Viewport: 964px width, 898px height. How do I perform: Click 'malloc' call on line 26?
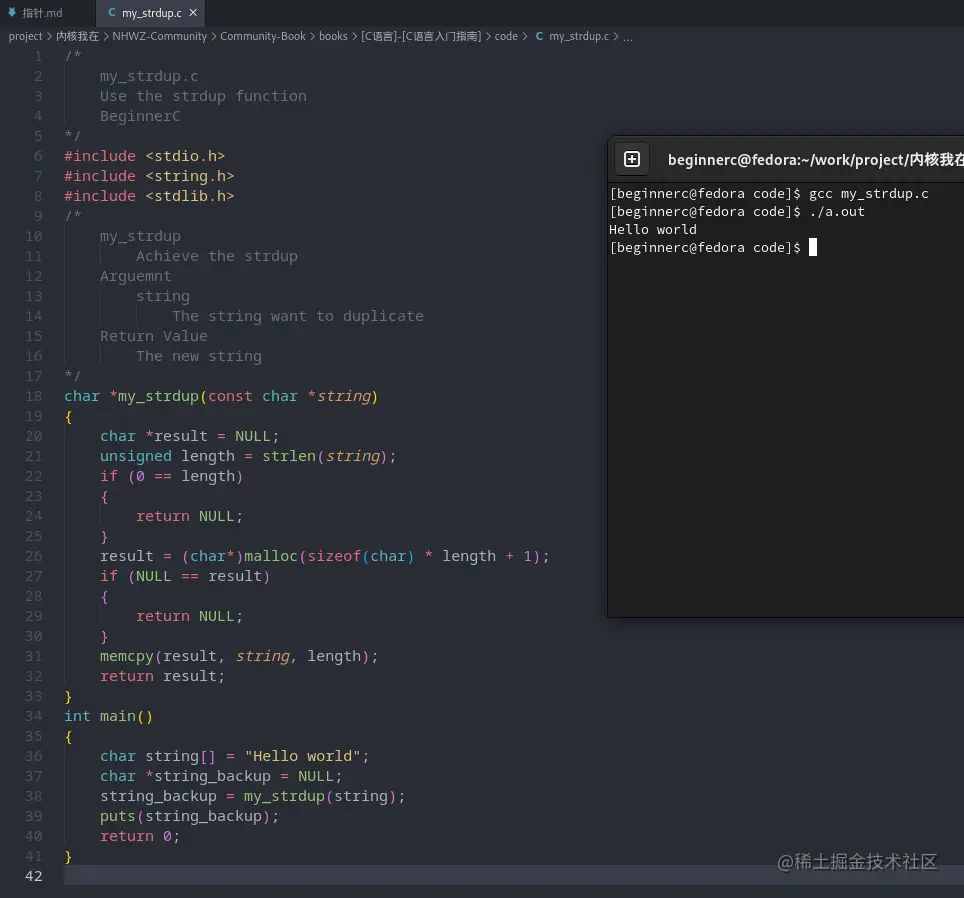pos(271,556)
